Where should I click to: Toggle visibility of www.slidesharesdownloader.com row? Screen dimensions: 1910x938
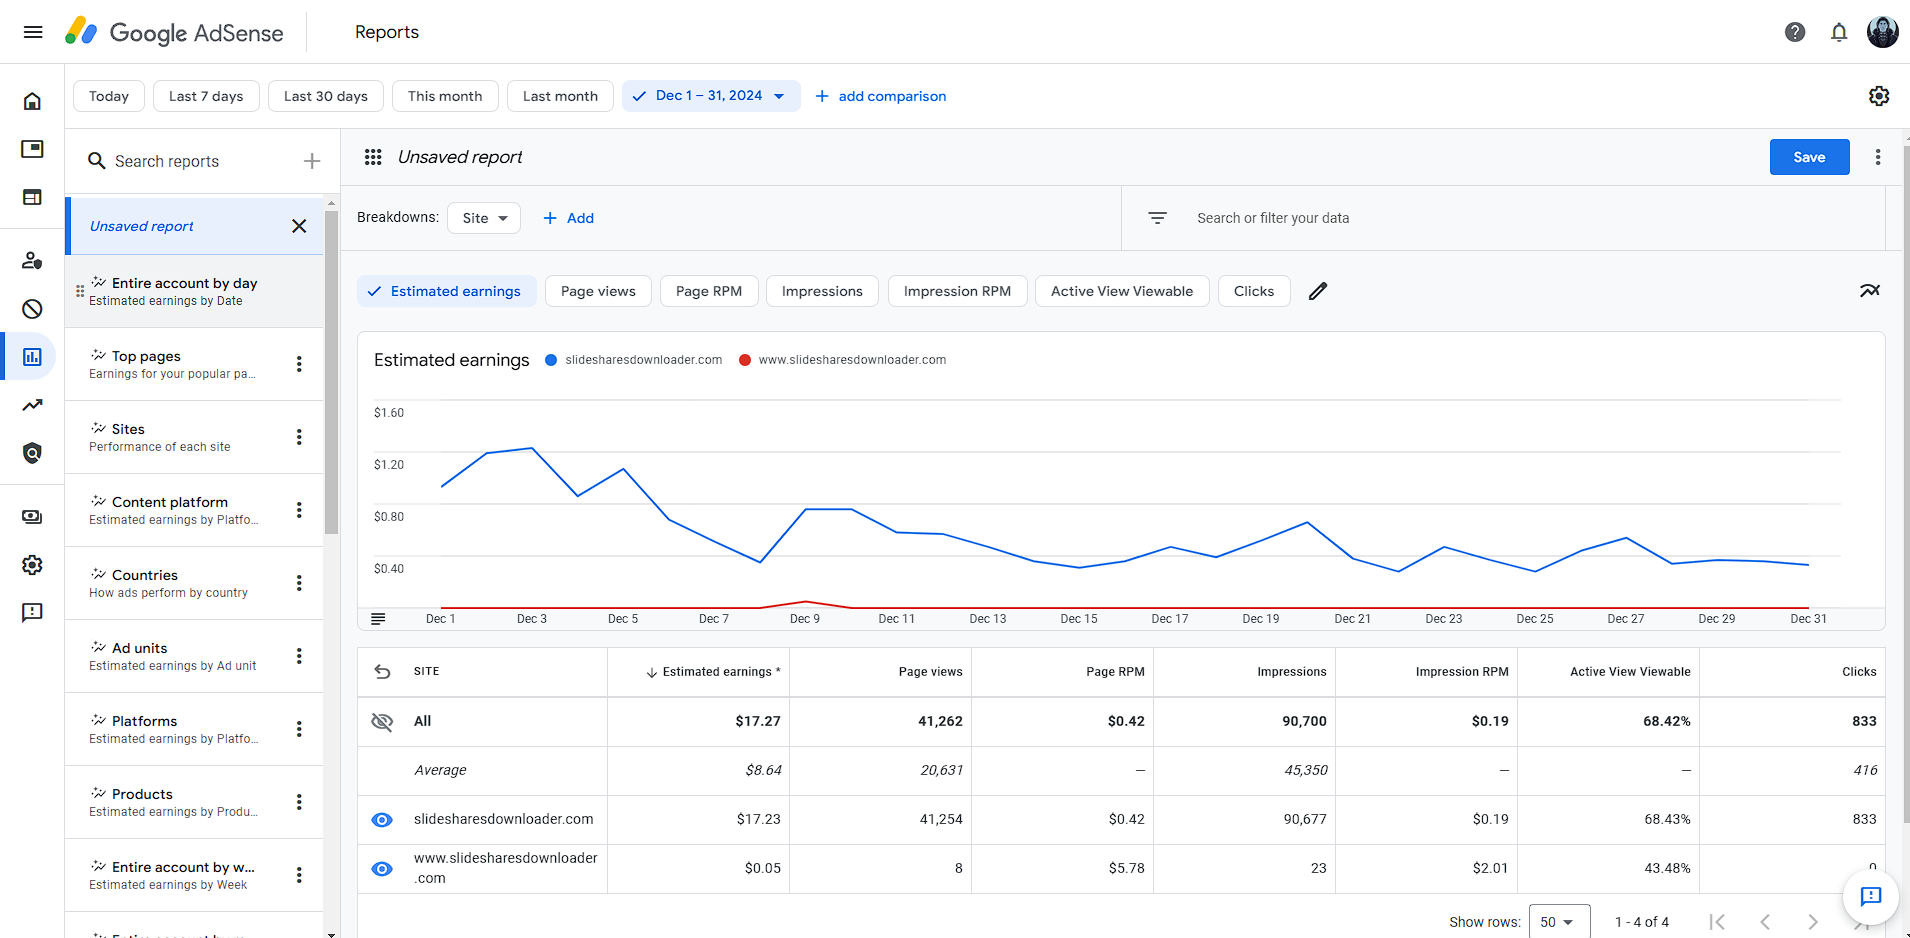(x=382, y=869)
